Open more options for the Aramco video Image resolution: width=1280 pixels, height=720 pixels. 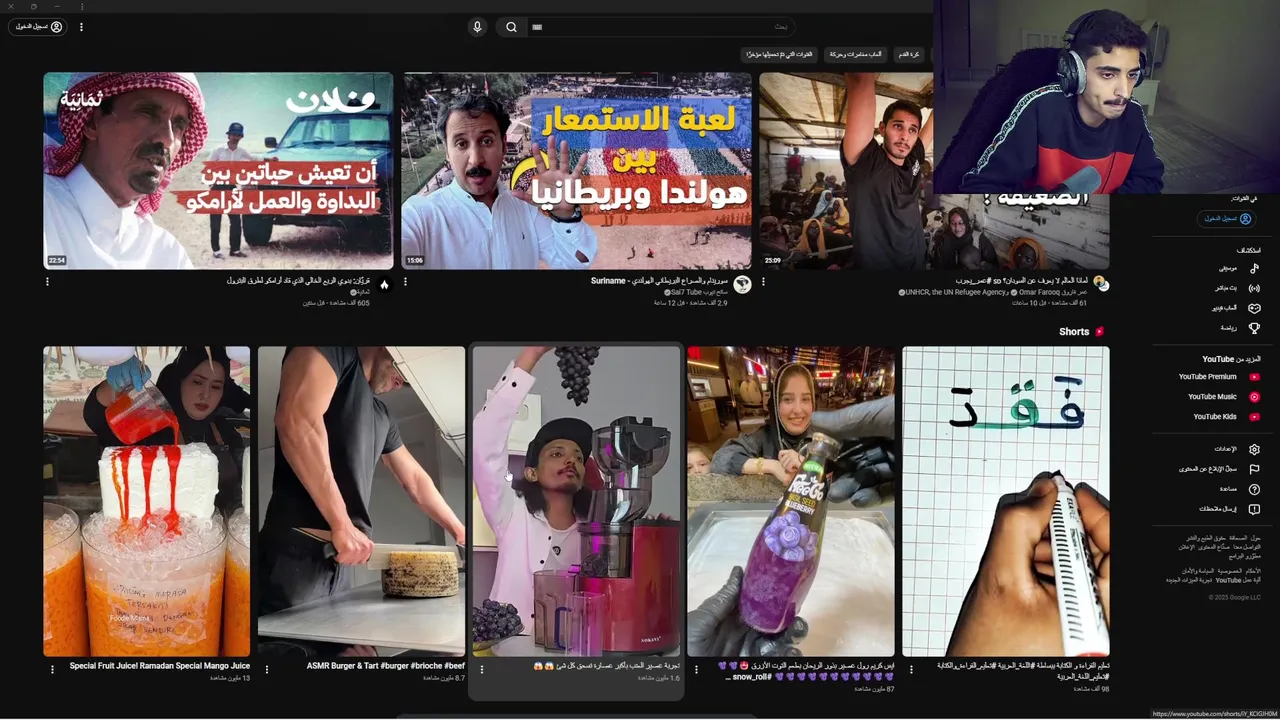click(x=47, y=282)
